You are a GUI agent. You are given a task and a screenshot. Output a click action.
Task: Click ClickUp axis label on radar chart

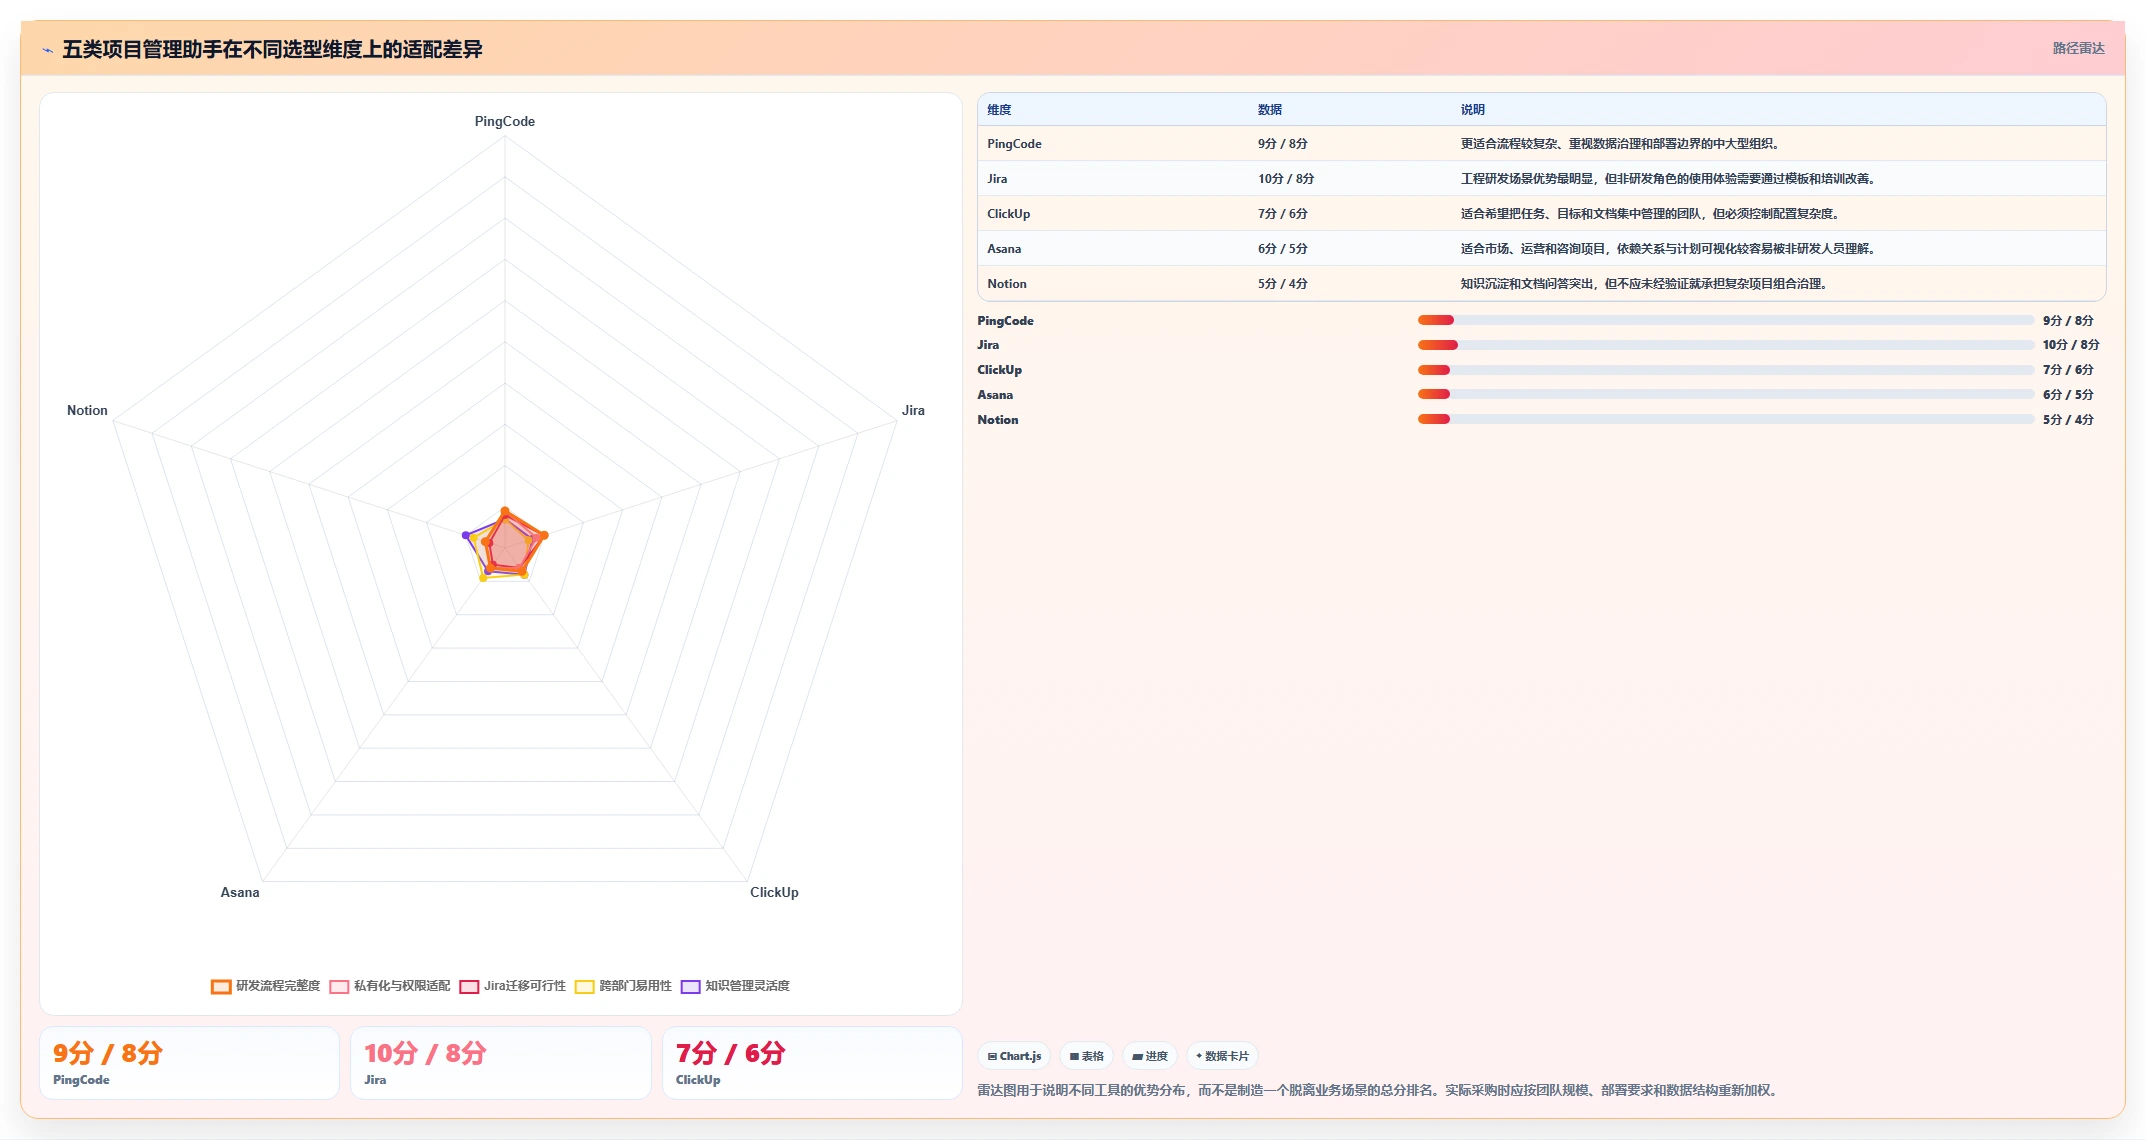tap(774, 893)
